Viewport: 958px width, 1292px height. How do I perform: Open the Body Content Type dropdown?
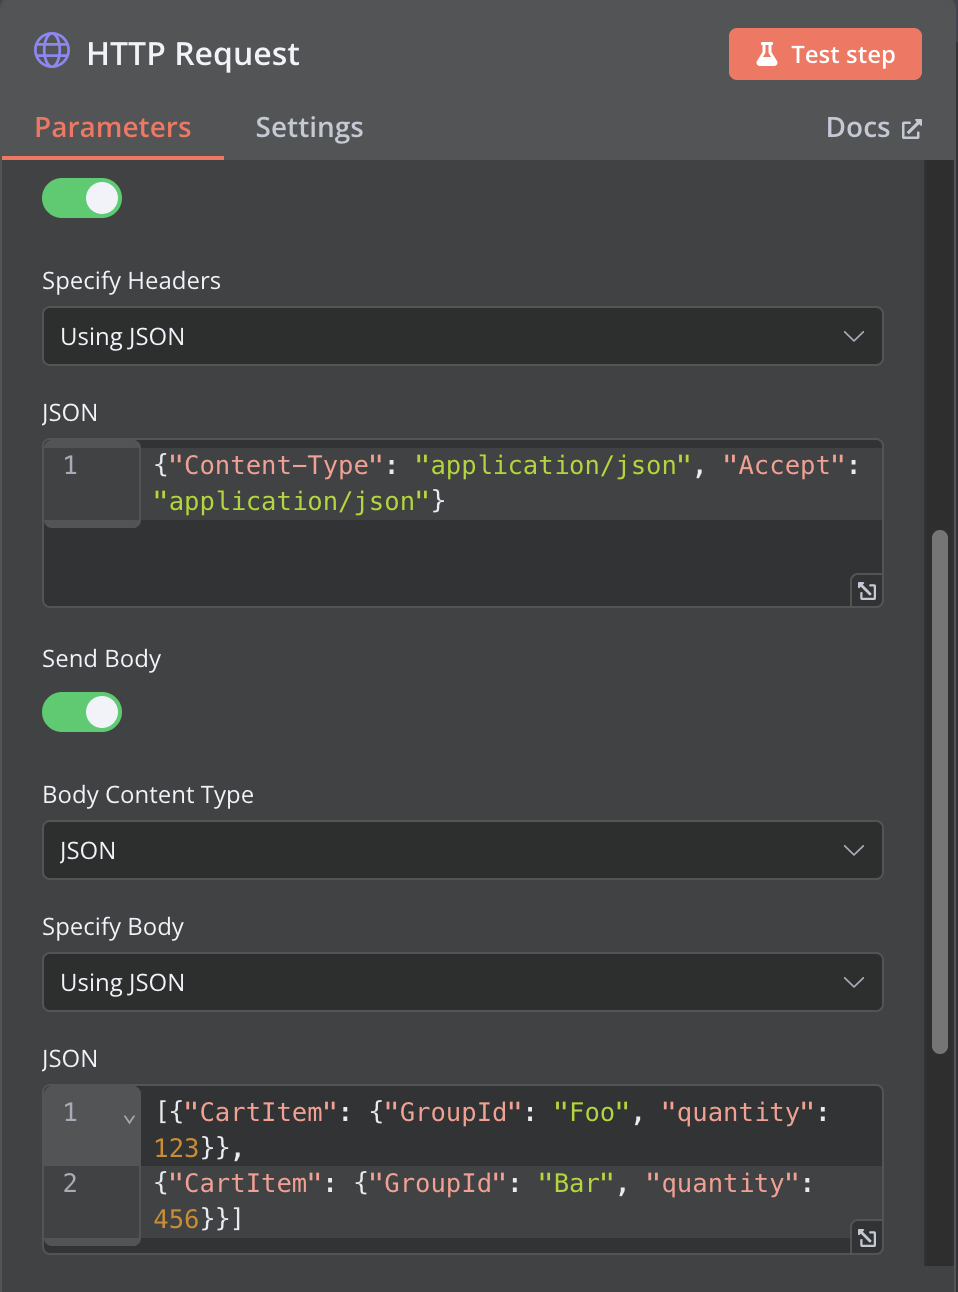(x=463, y=850)
